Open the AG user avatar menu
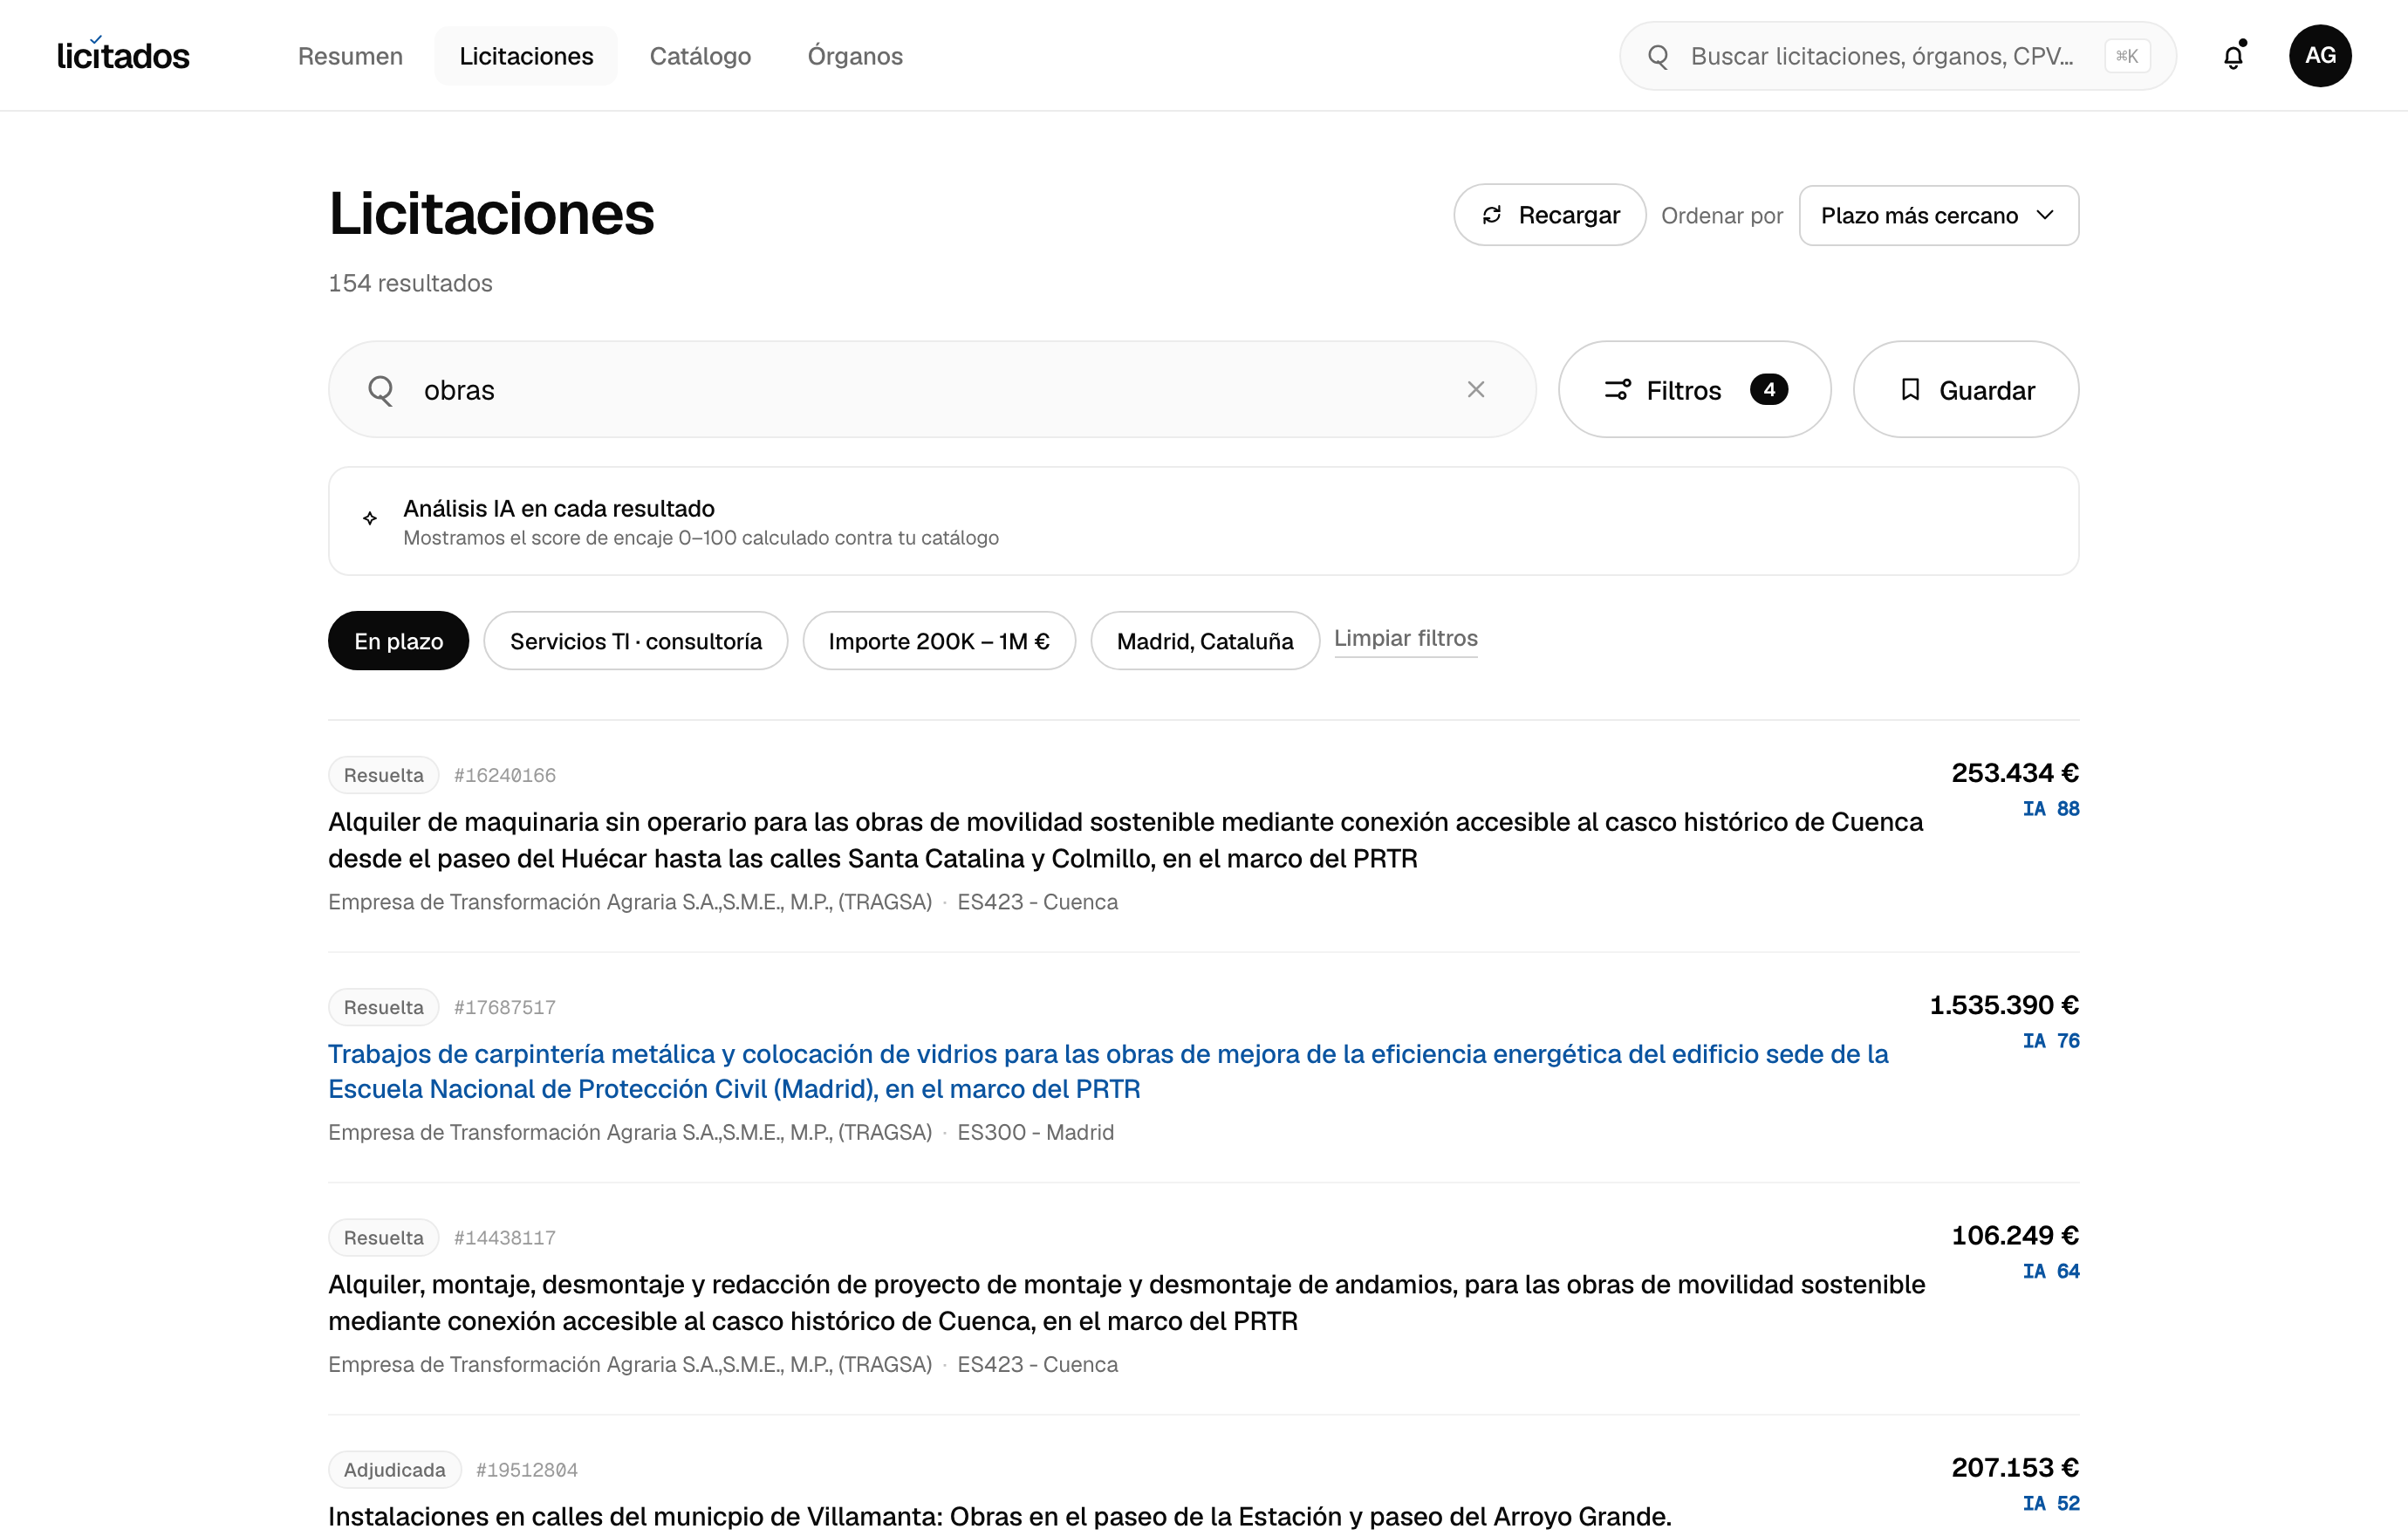Screen dimensions: 2408x1536 click(2320, 56)
